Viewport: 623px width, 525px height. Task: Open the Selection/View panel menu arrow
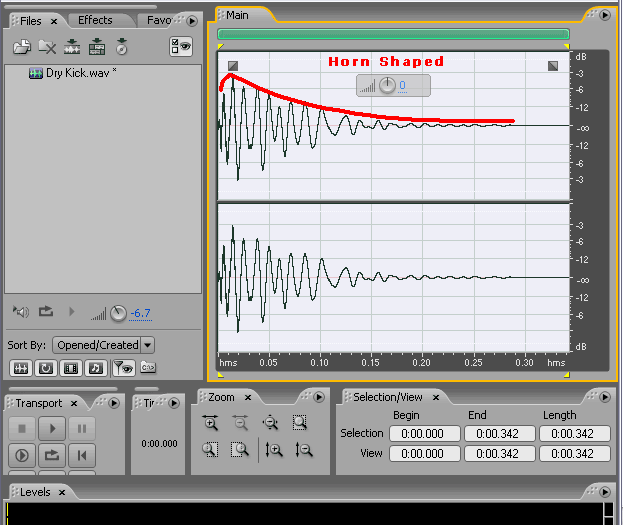pyautogui.click(x=605, y=397)
